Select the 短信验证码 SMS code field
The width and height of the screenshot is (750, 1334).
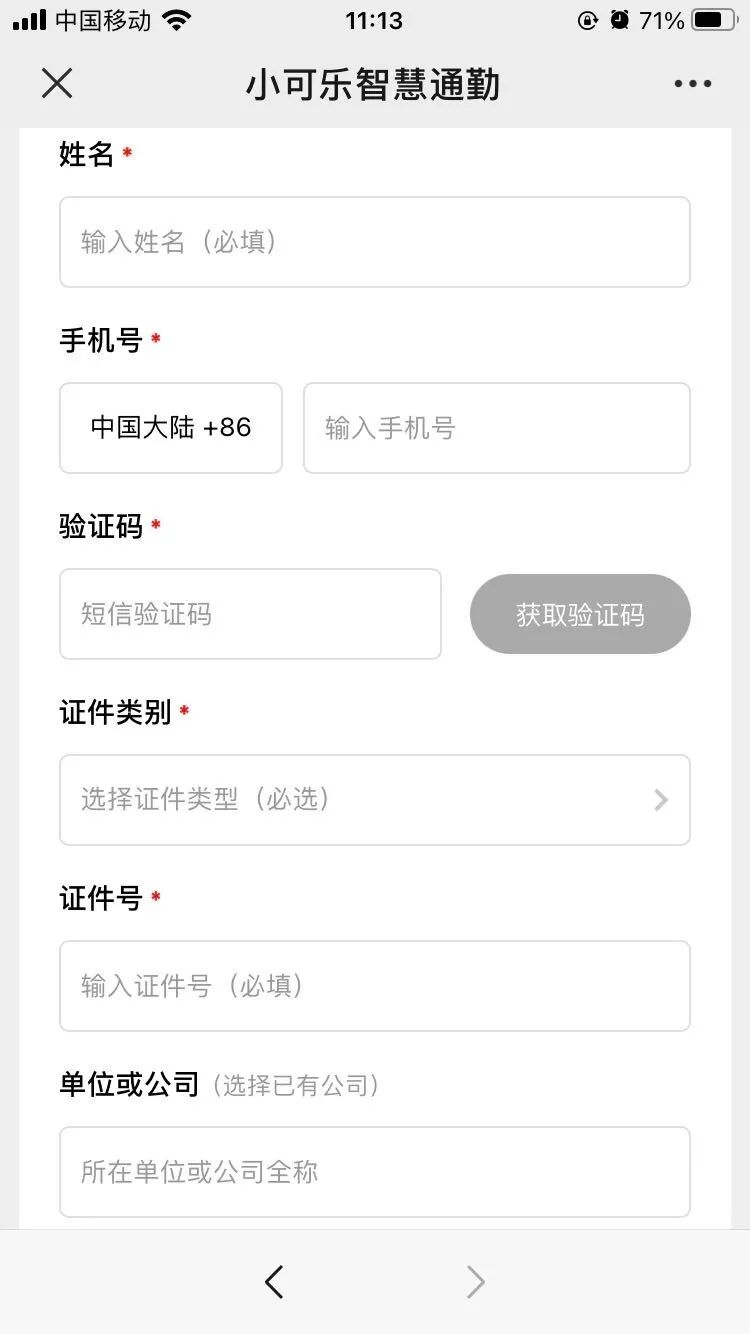[x=250, y=614]
